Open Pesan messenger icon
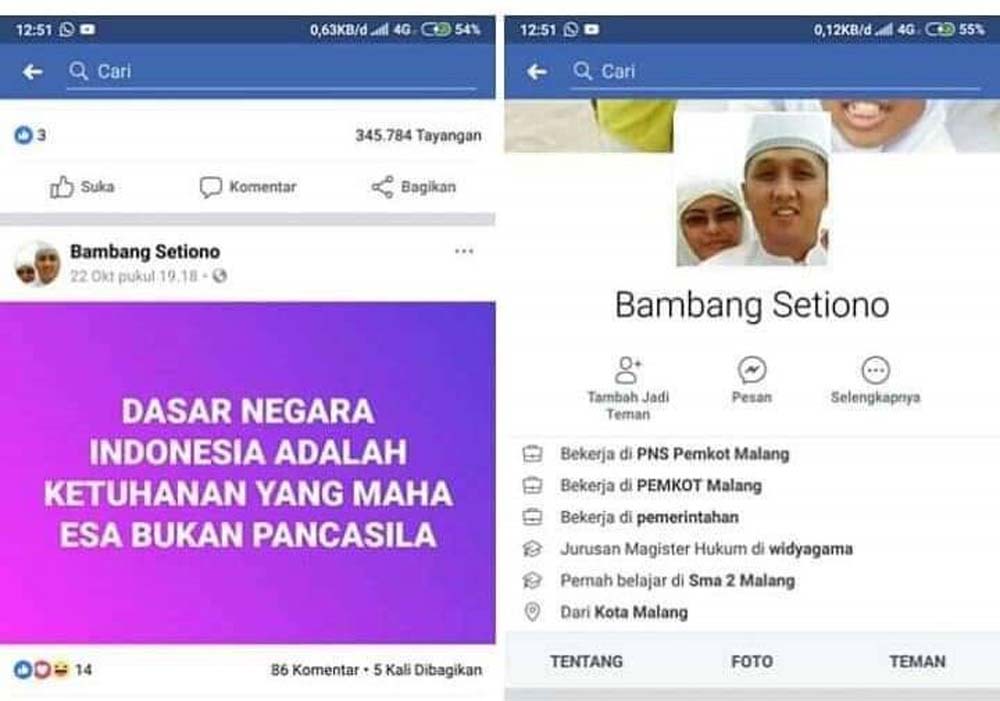Image resolution: width=1000 pixels, height=701 pixels. pos(752,370)
